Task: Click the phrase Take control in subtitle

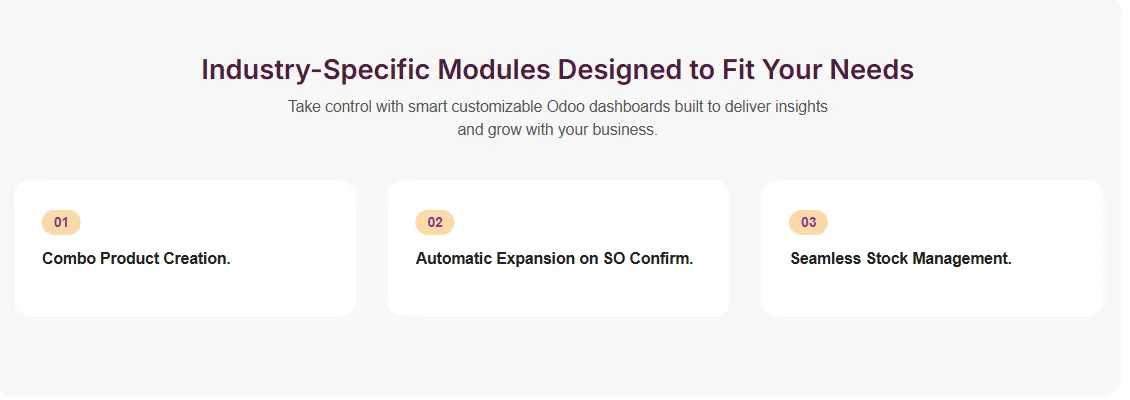Action: [329, 106]
